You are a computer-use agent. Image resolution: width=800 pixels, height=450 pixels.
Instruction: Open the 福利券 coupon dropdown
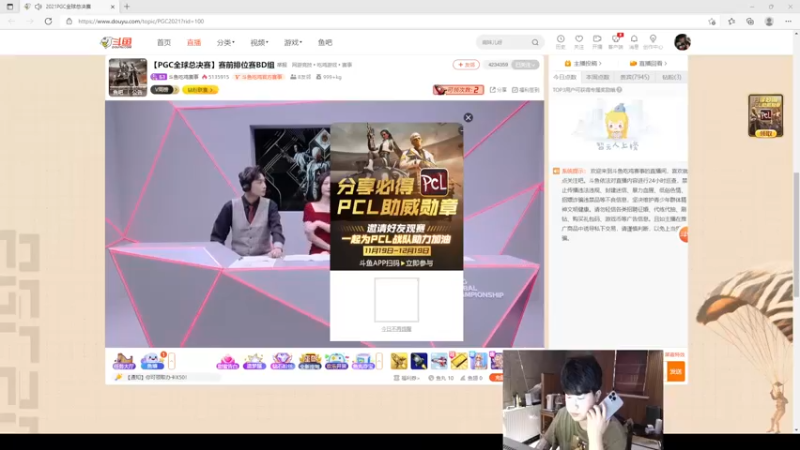pyautogui.click(x=407, y=378)
